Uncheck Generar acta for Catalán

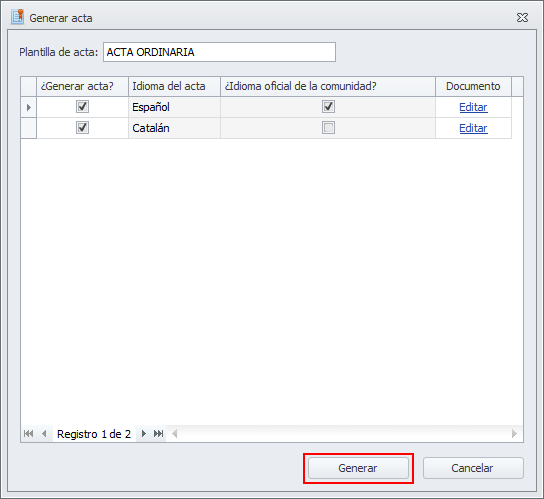click(x=82, y=128)
